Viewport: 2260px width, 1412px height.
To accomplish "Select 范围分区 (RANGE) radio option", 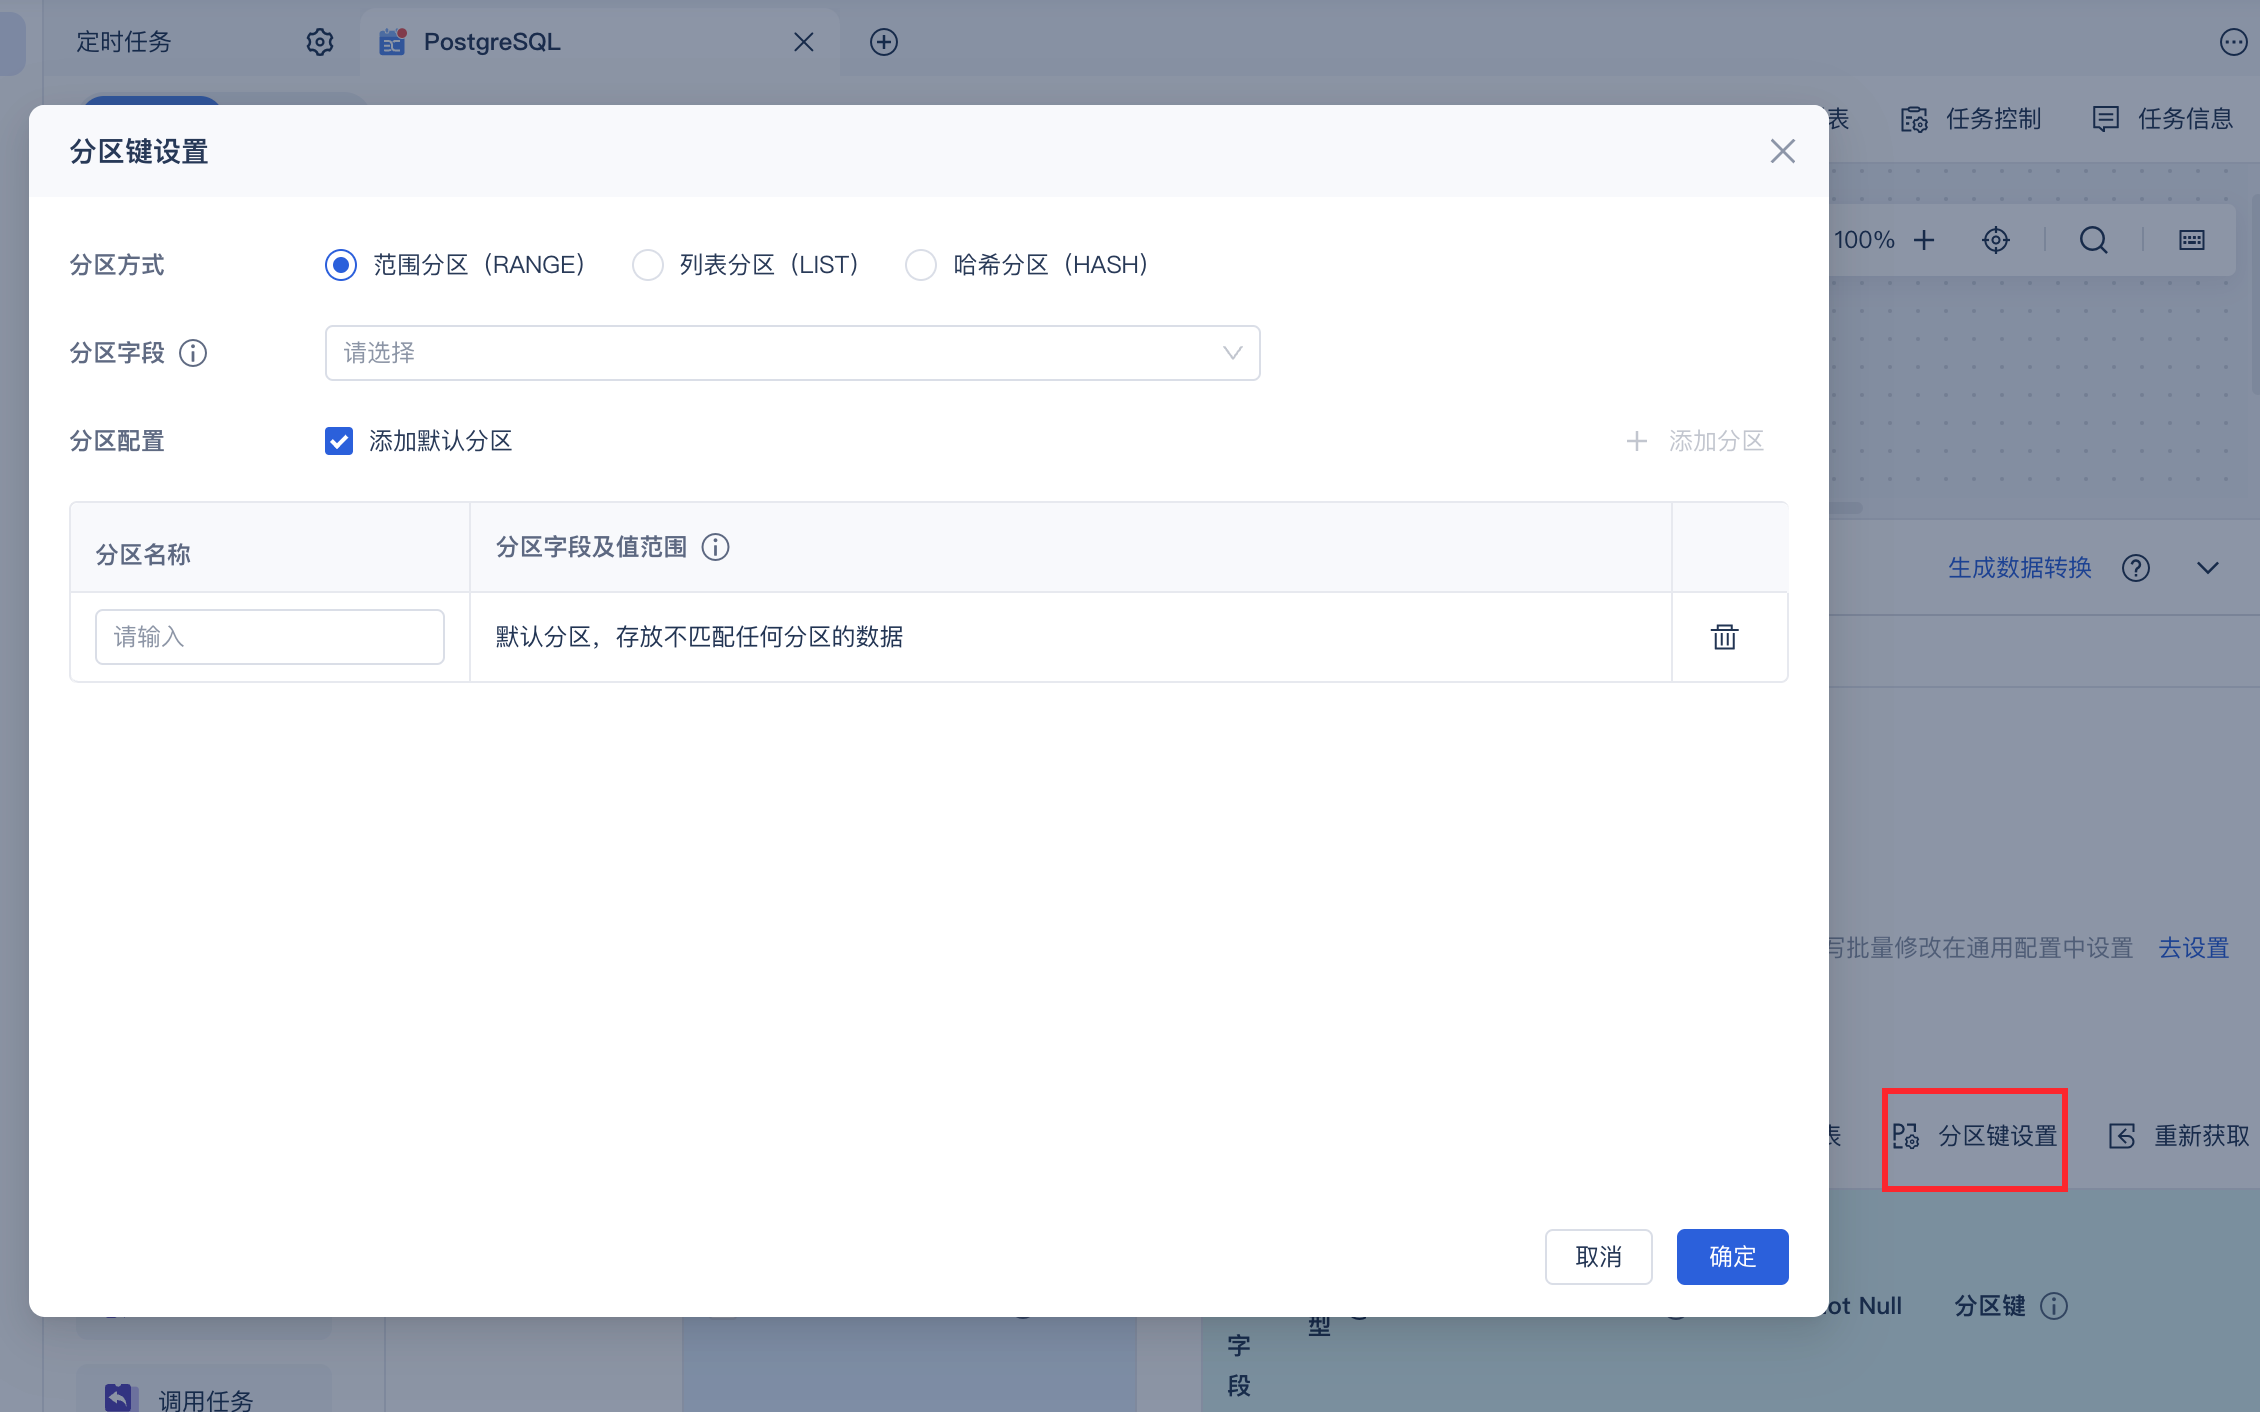I will click(x=341, y=265).
